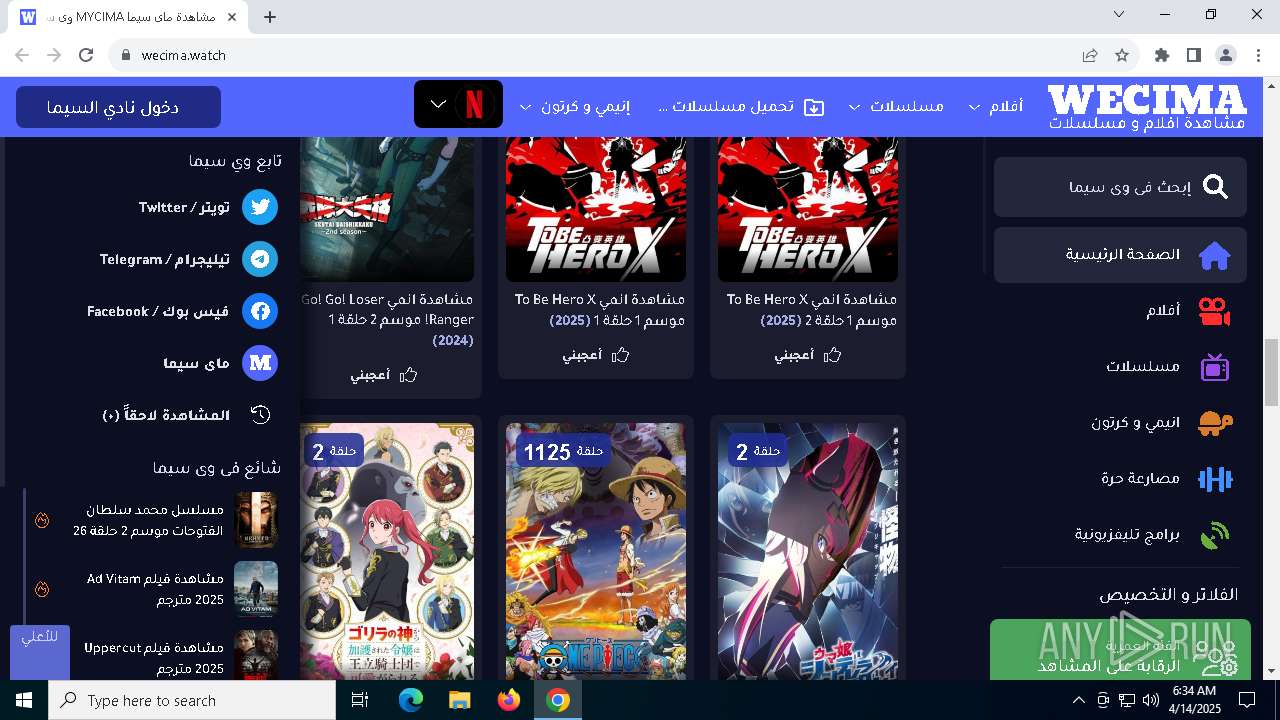
Task: Open the notifications center on taskbar
Action: point(1247,700)
